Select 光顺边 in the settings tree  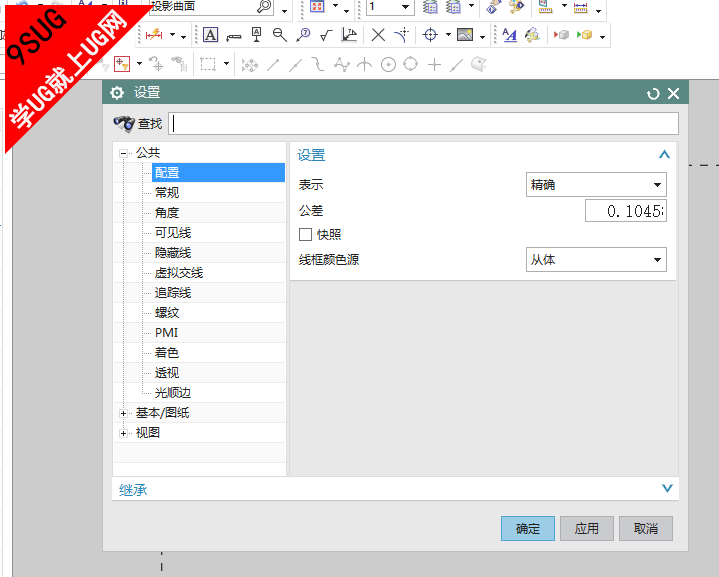click(173, 393)
